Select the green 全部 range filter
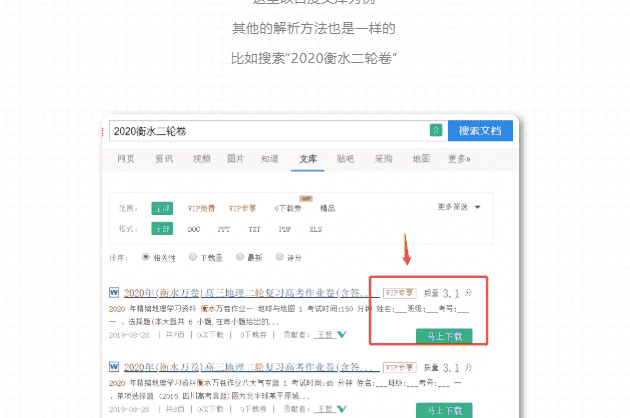 [162, 208]
